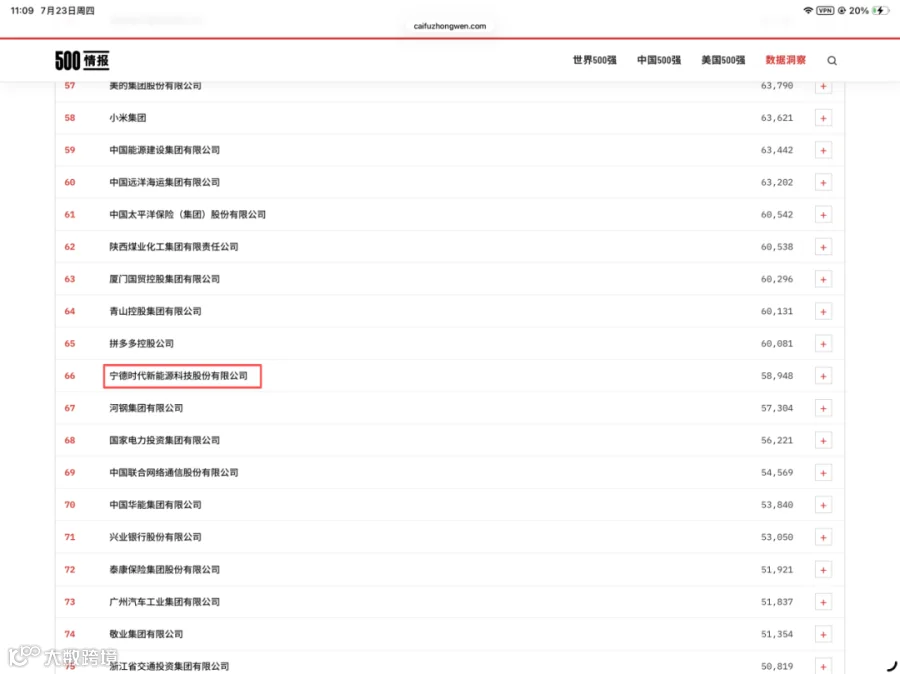
Task: Expand plus for 泰康保险集团 row
Action: click(823, 570)
